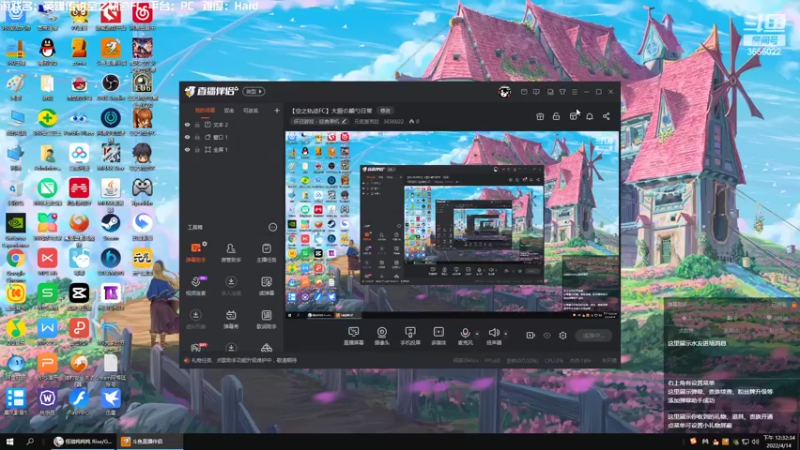Click the greyed download tool in the second toolbox row
Screen dimensions: 800x450
click(x=231, y=286)
